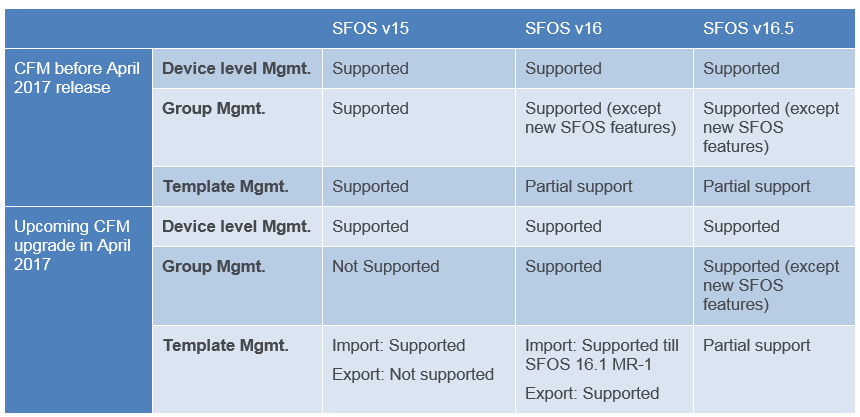Select the 'Partial support' cell in the bottom row
The image size is (860, 417).
(x=756, y=345)
